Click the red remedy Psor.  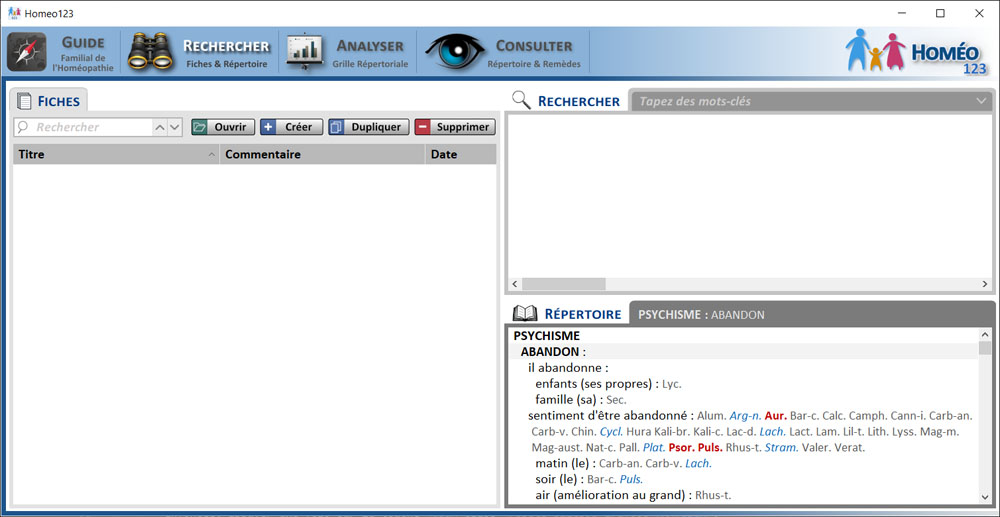pos(680,448)
